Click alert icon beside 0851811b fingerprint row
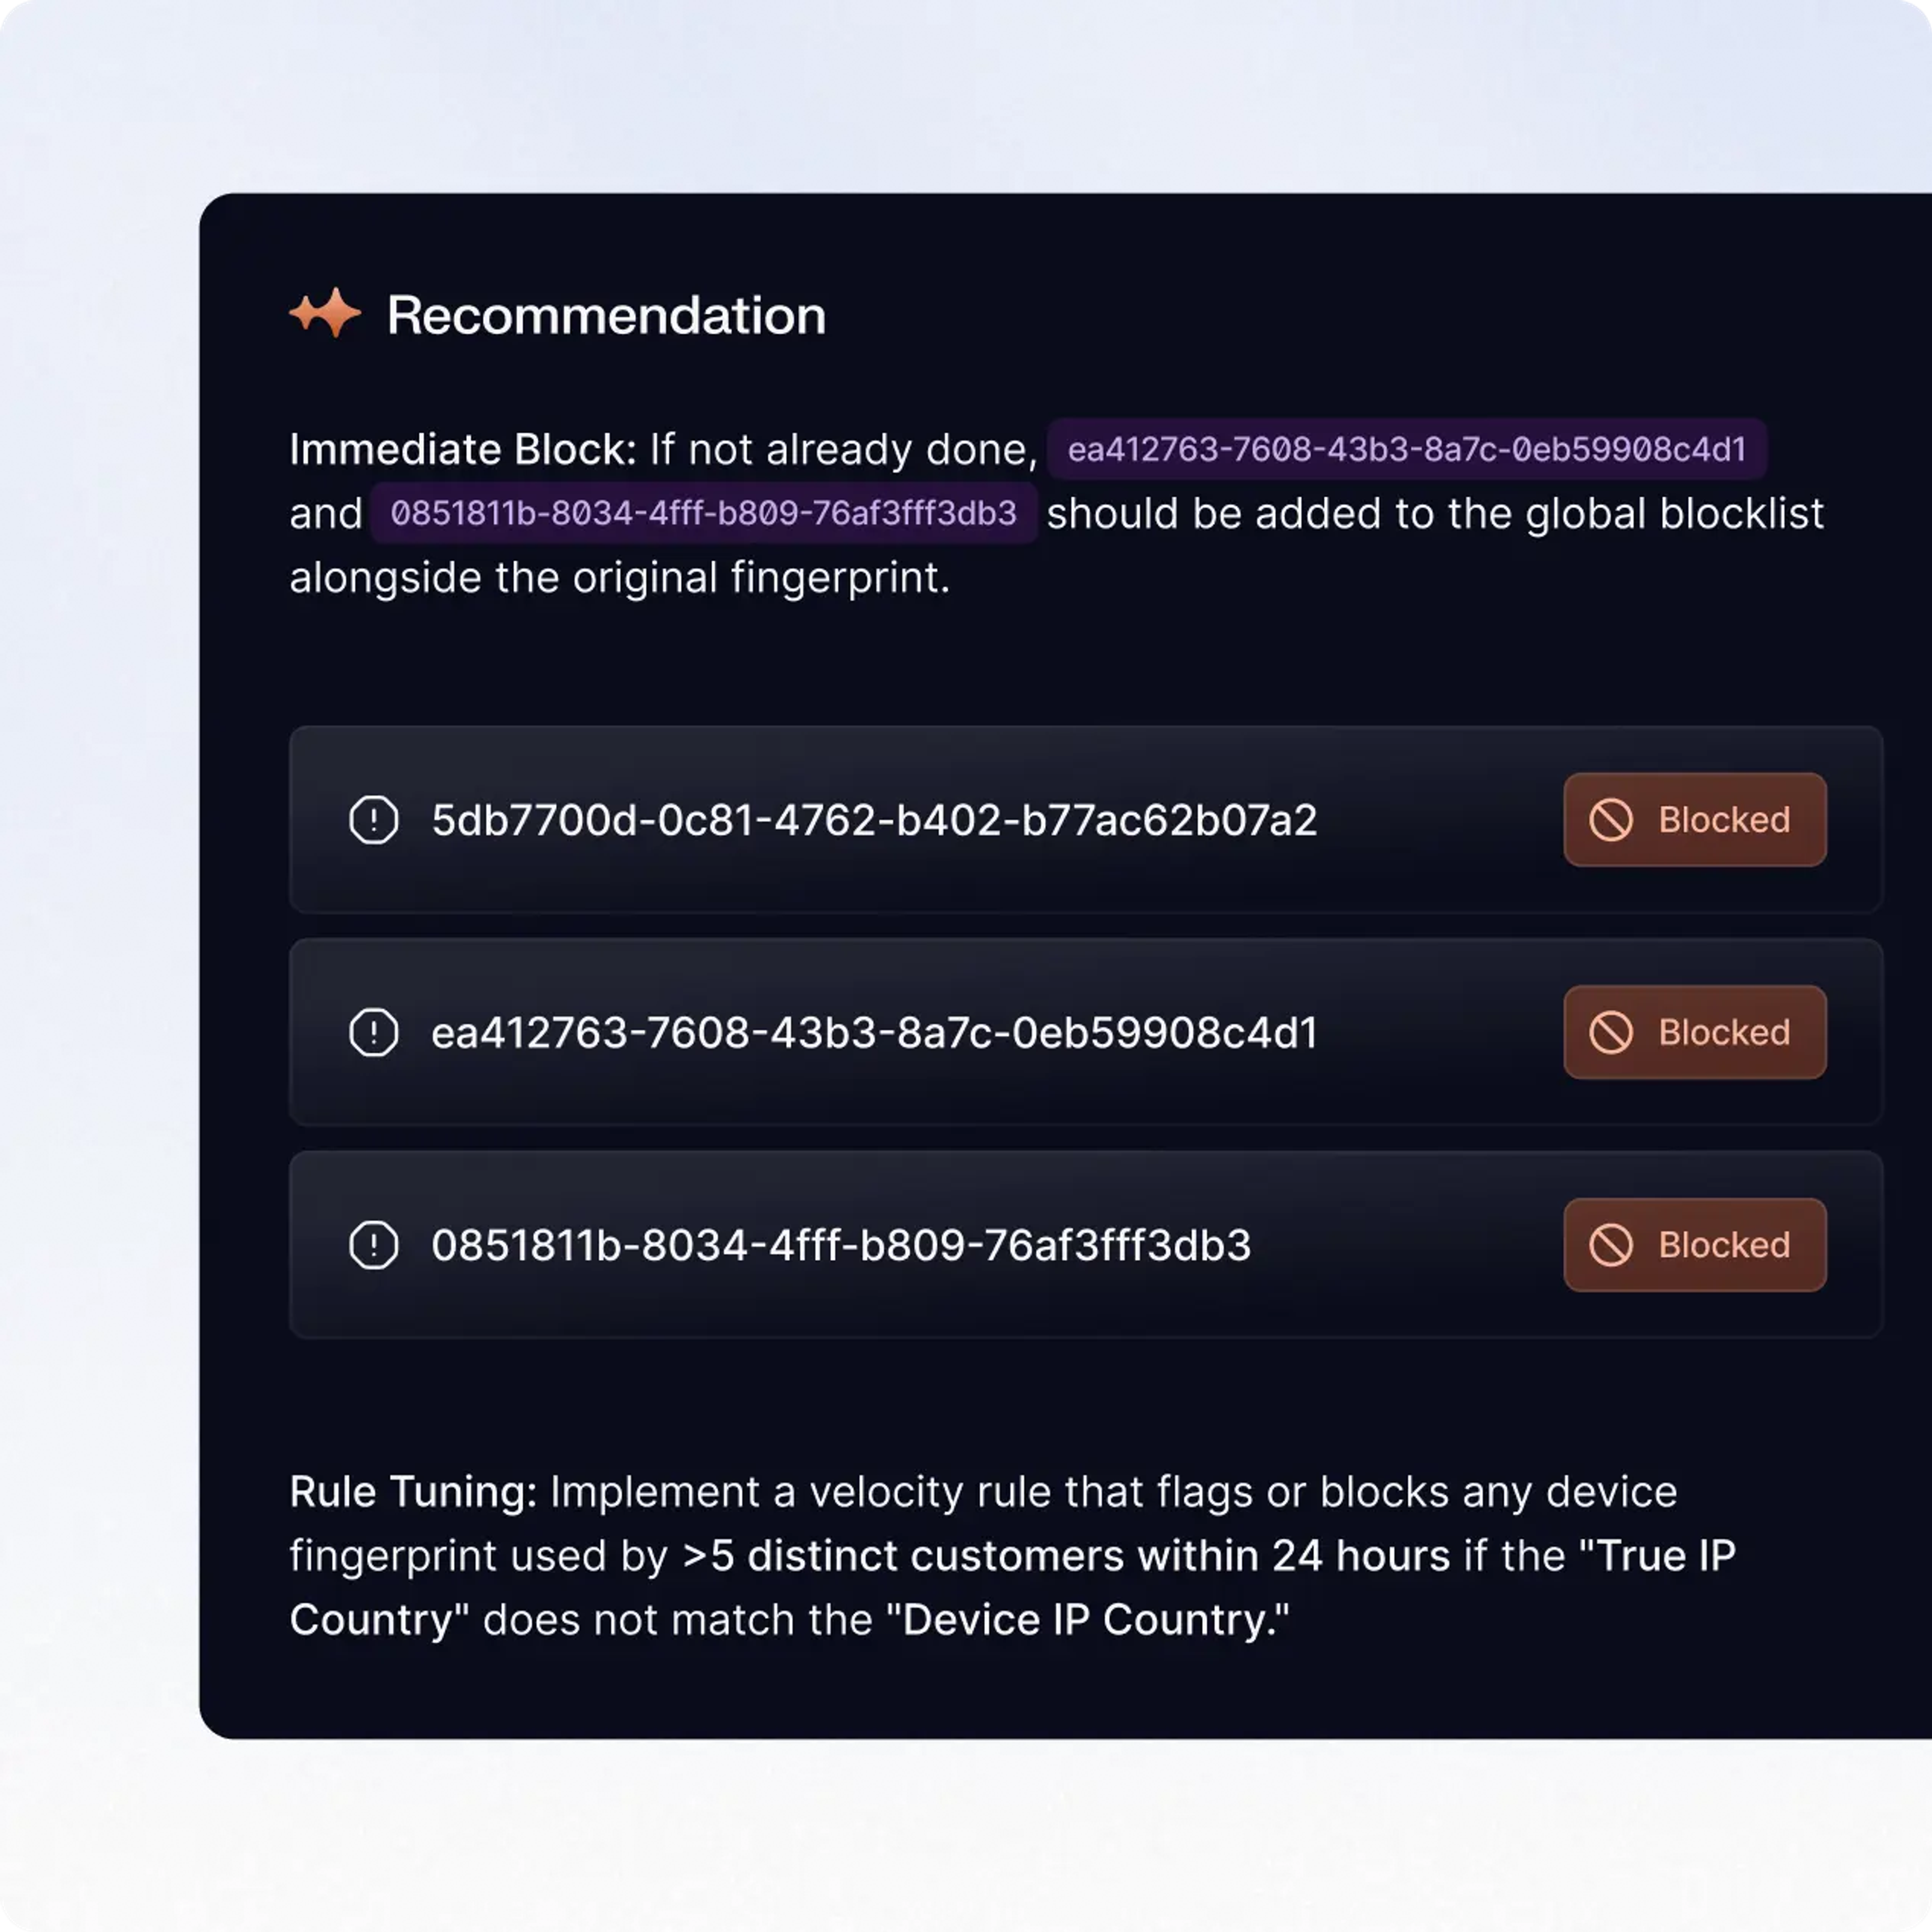This screenshot has width=1932, height=1932. tap(374, 1245)
